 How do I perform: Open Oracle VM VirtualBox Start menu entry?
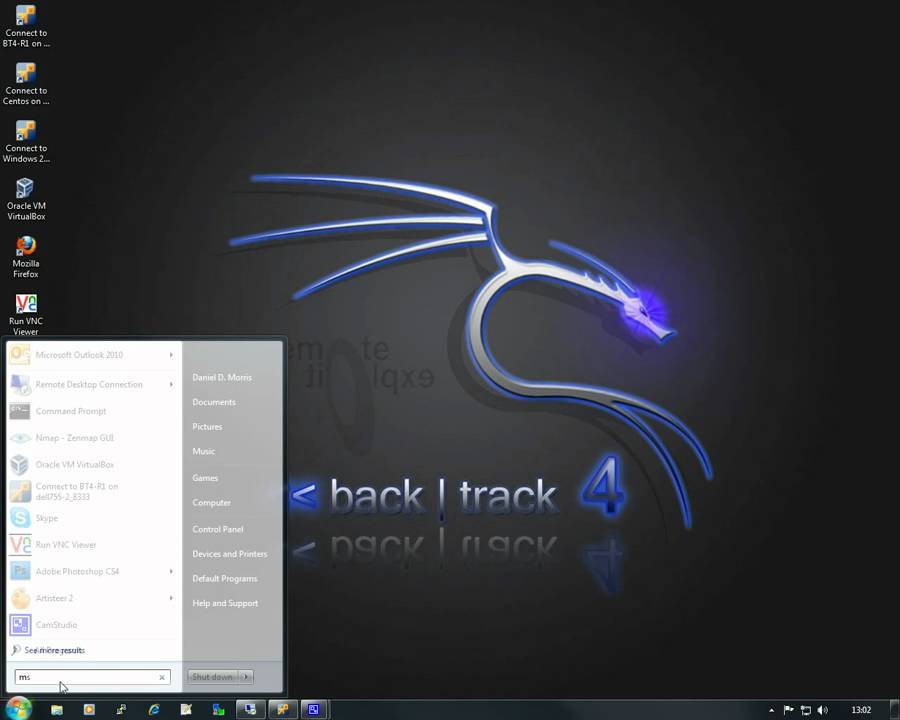pos(94,464)
